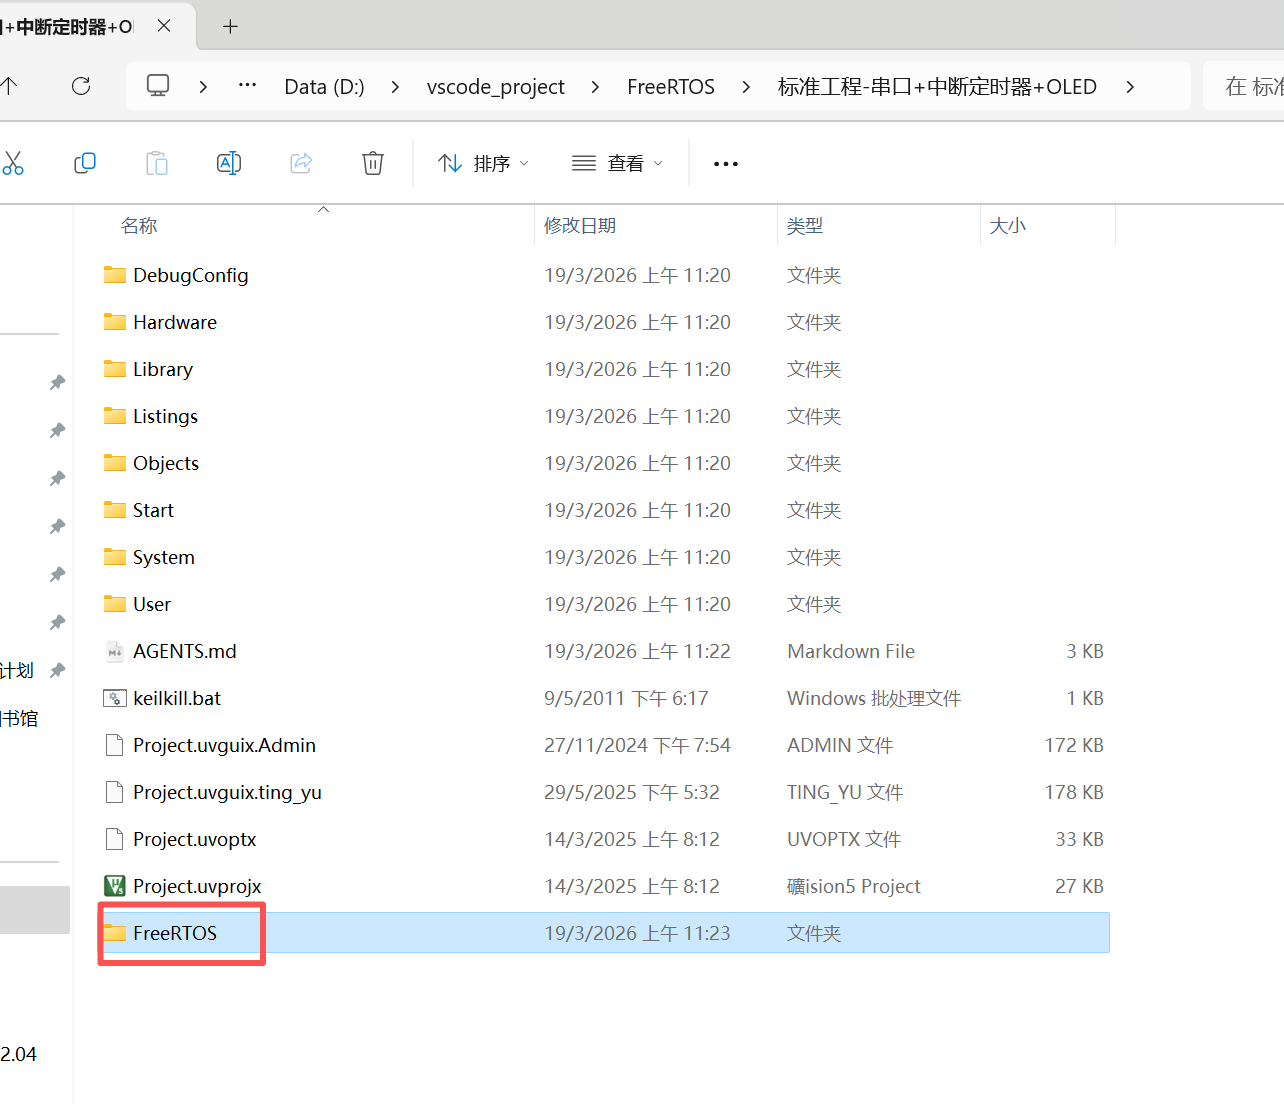Click the Refresh icon
Image resolution: width=1284 pixels, height=1104 pixels.
[x=81, y=87]
